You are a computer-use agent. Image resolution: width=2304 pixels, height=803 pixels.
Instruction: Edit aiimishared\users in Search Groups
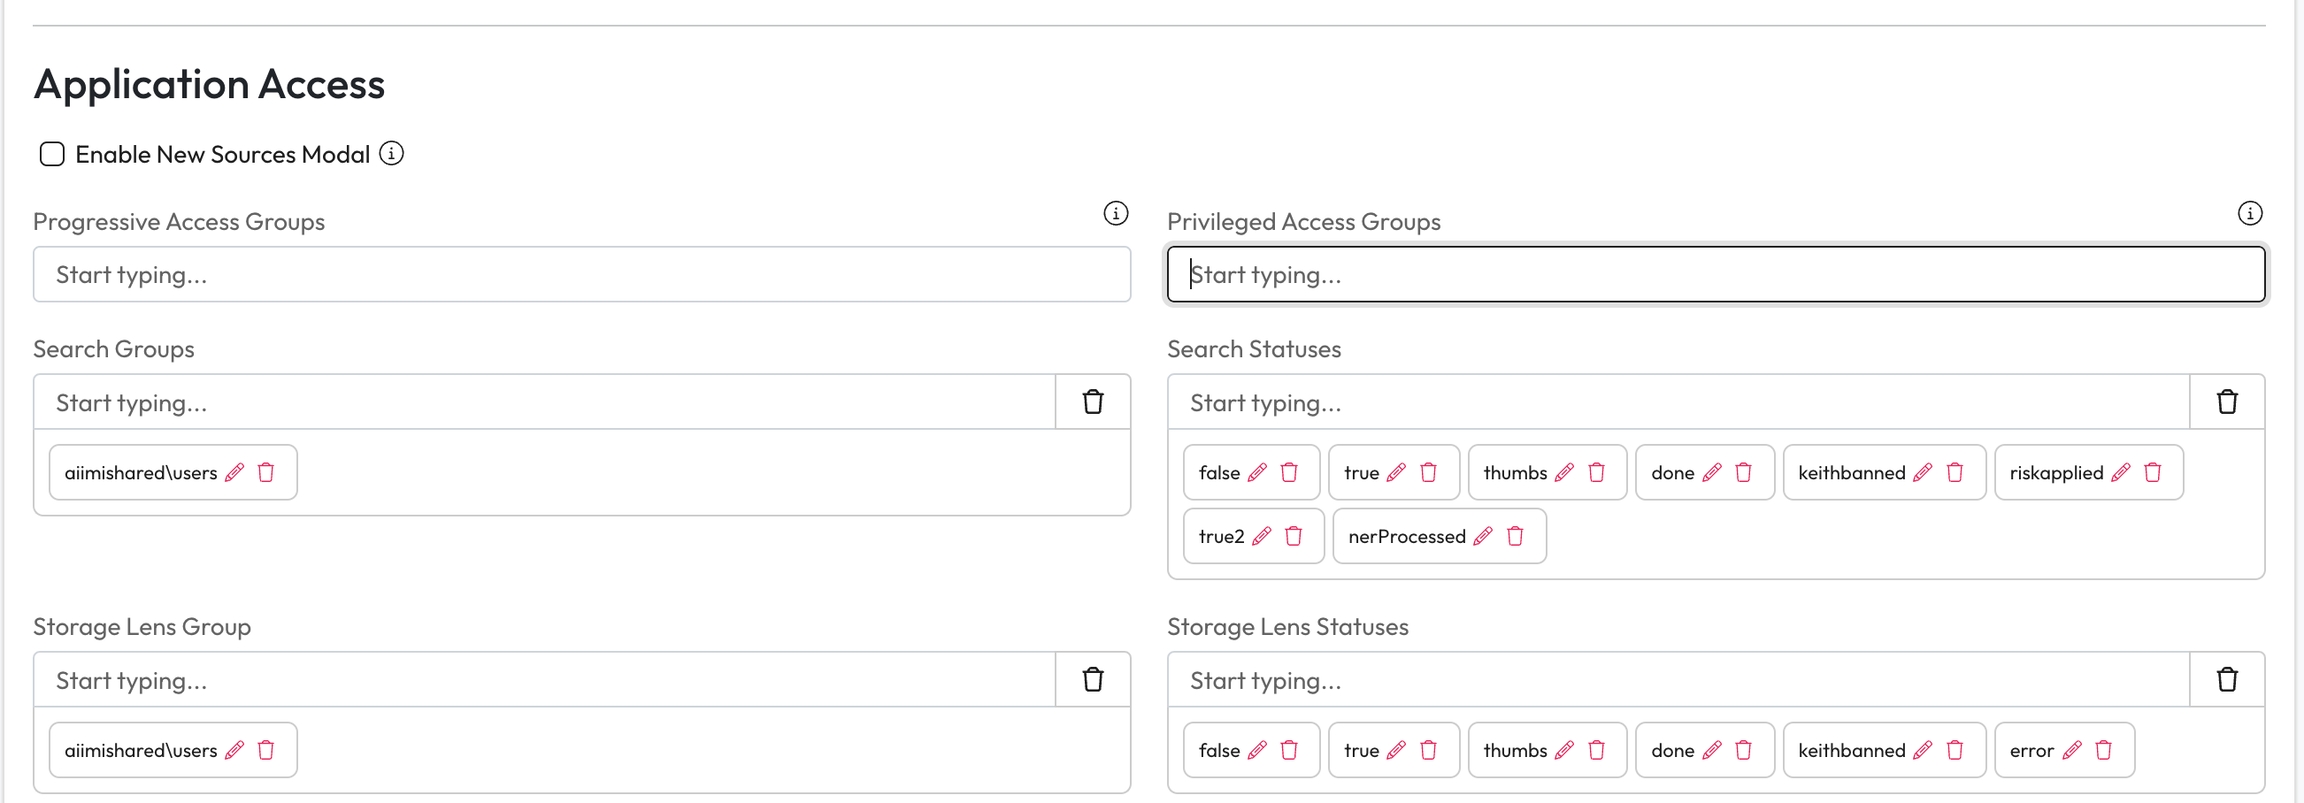[x=235, y=473]
